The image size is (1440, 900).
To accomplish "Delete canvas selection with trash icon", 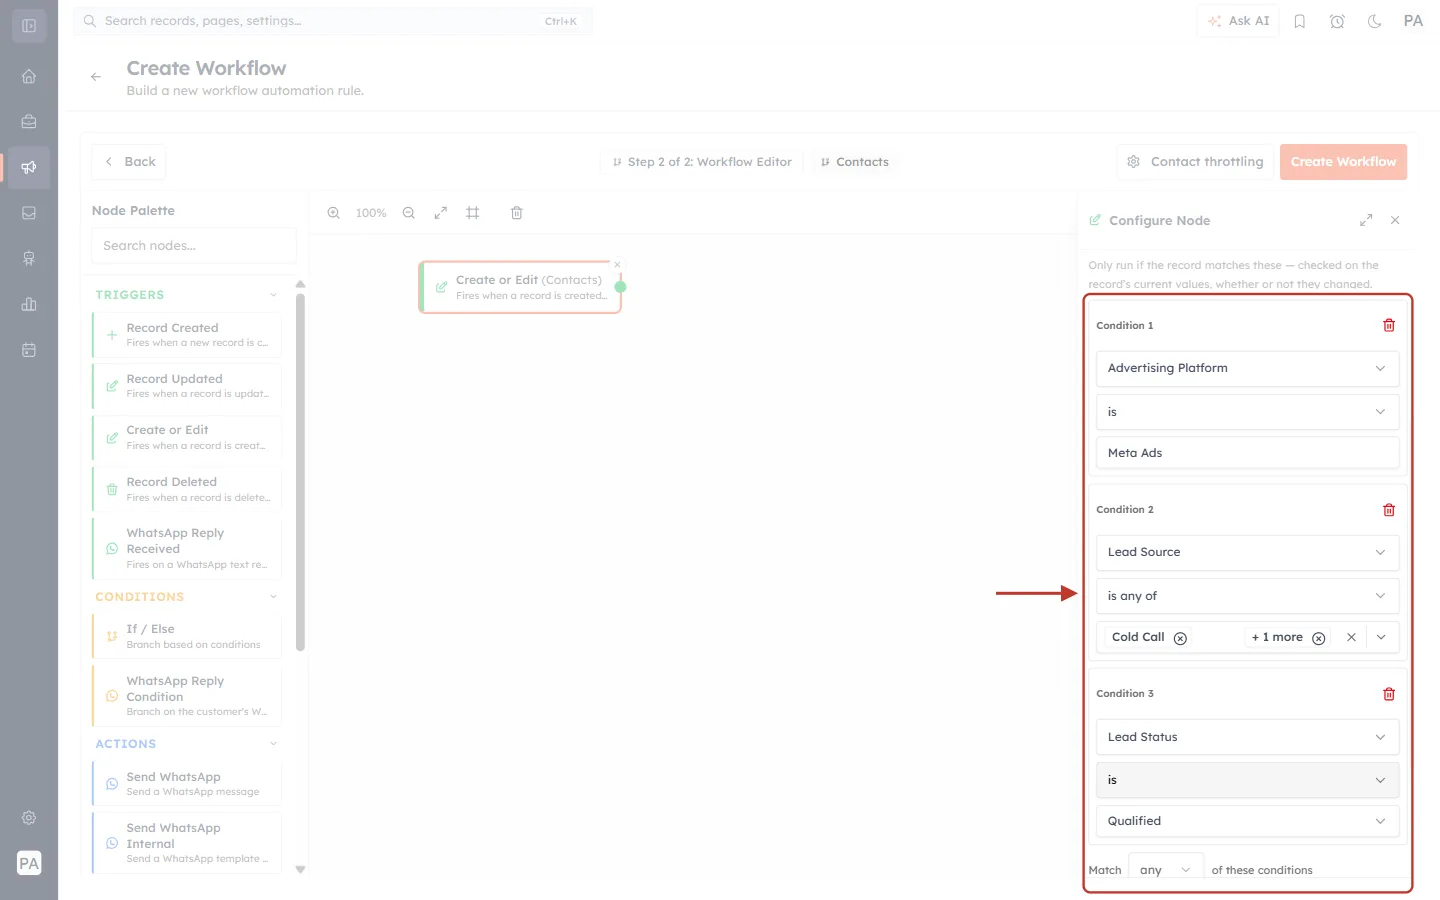I will (x=517, y=213).
